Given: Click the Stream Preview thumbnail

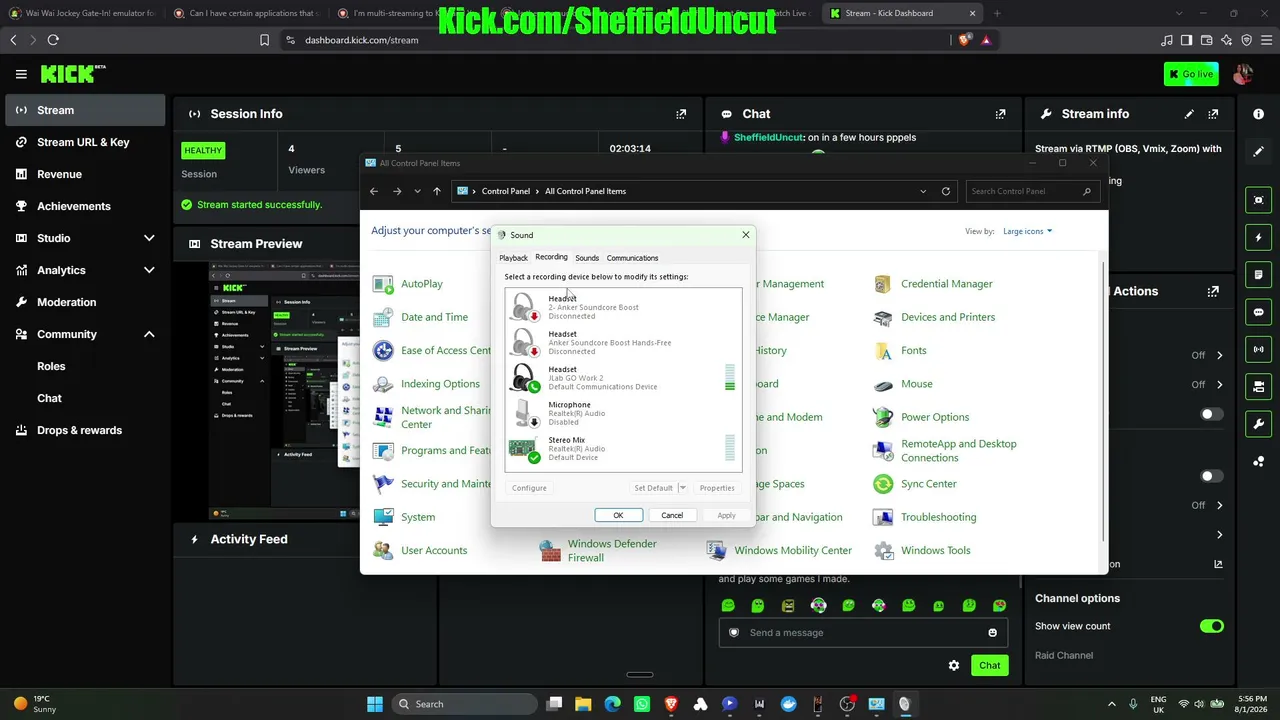Looking at the screenshot, I should click(284, 391).
